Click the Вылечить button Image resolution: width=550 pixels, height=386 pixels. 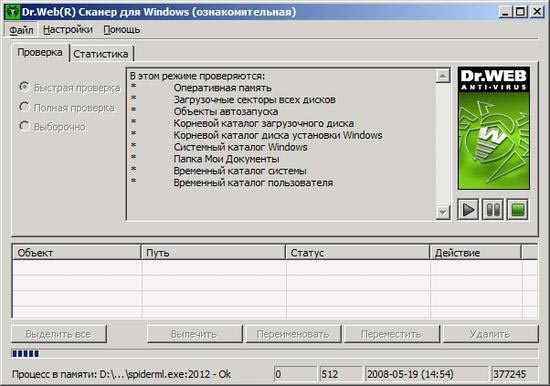(x=194, y=334)
